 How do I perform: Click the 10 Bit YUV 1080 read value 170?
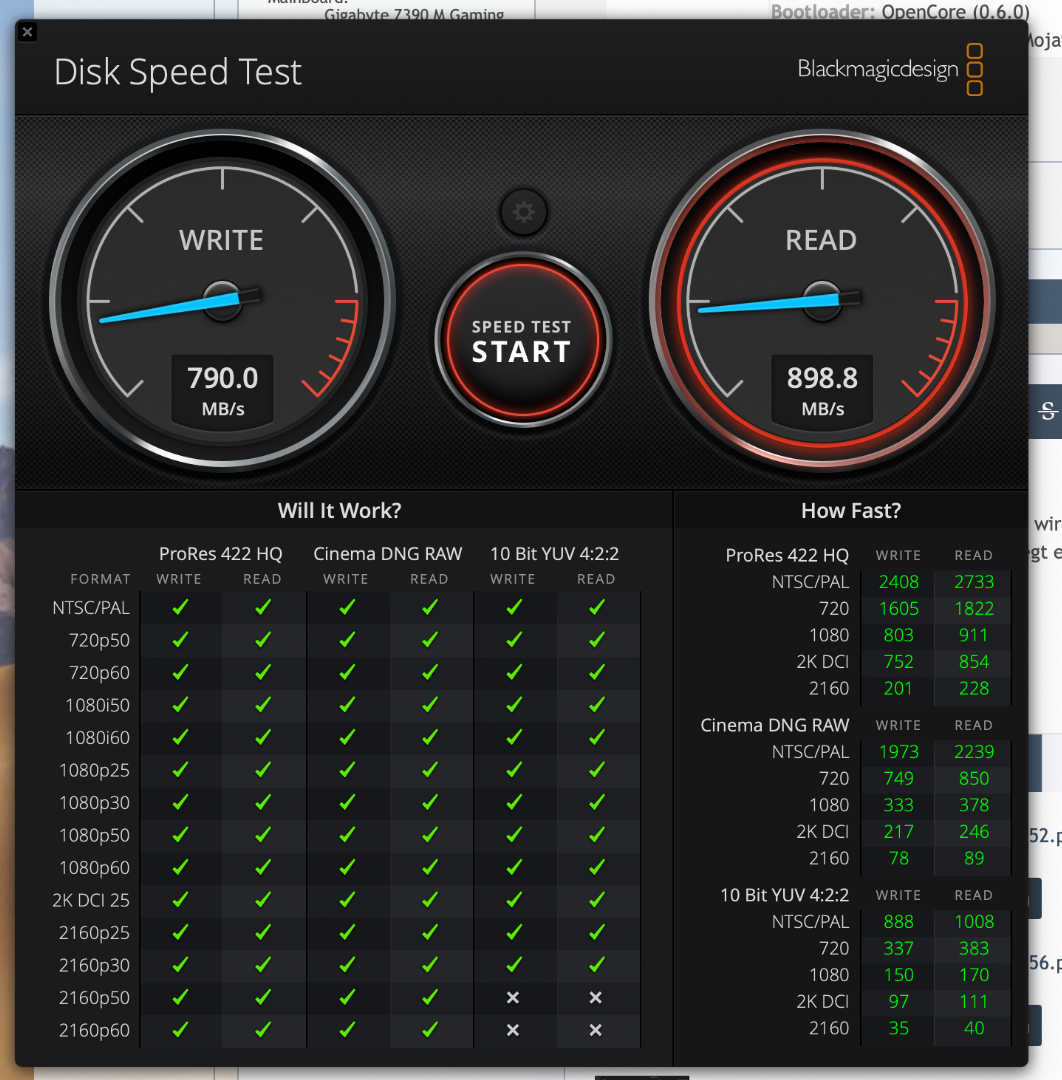coord(974,975)
